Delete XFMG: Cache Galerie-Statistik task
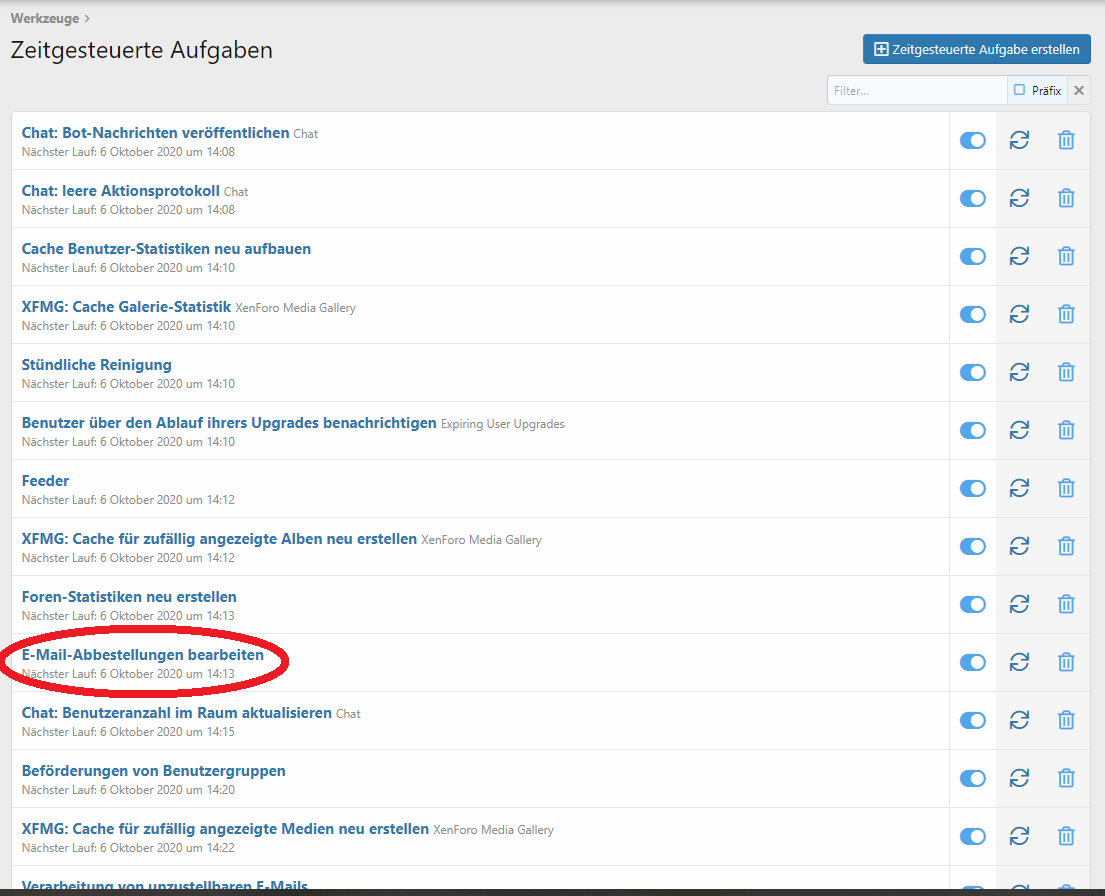The height and width of the screenshot is (896, 1105). click(1066, 314)
